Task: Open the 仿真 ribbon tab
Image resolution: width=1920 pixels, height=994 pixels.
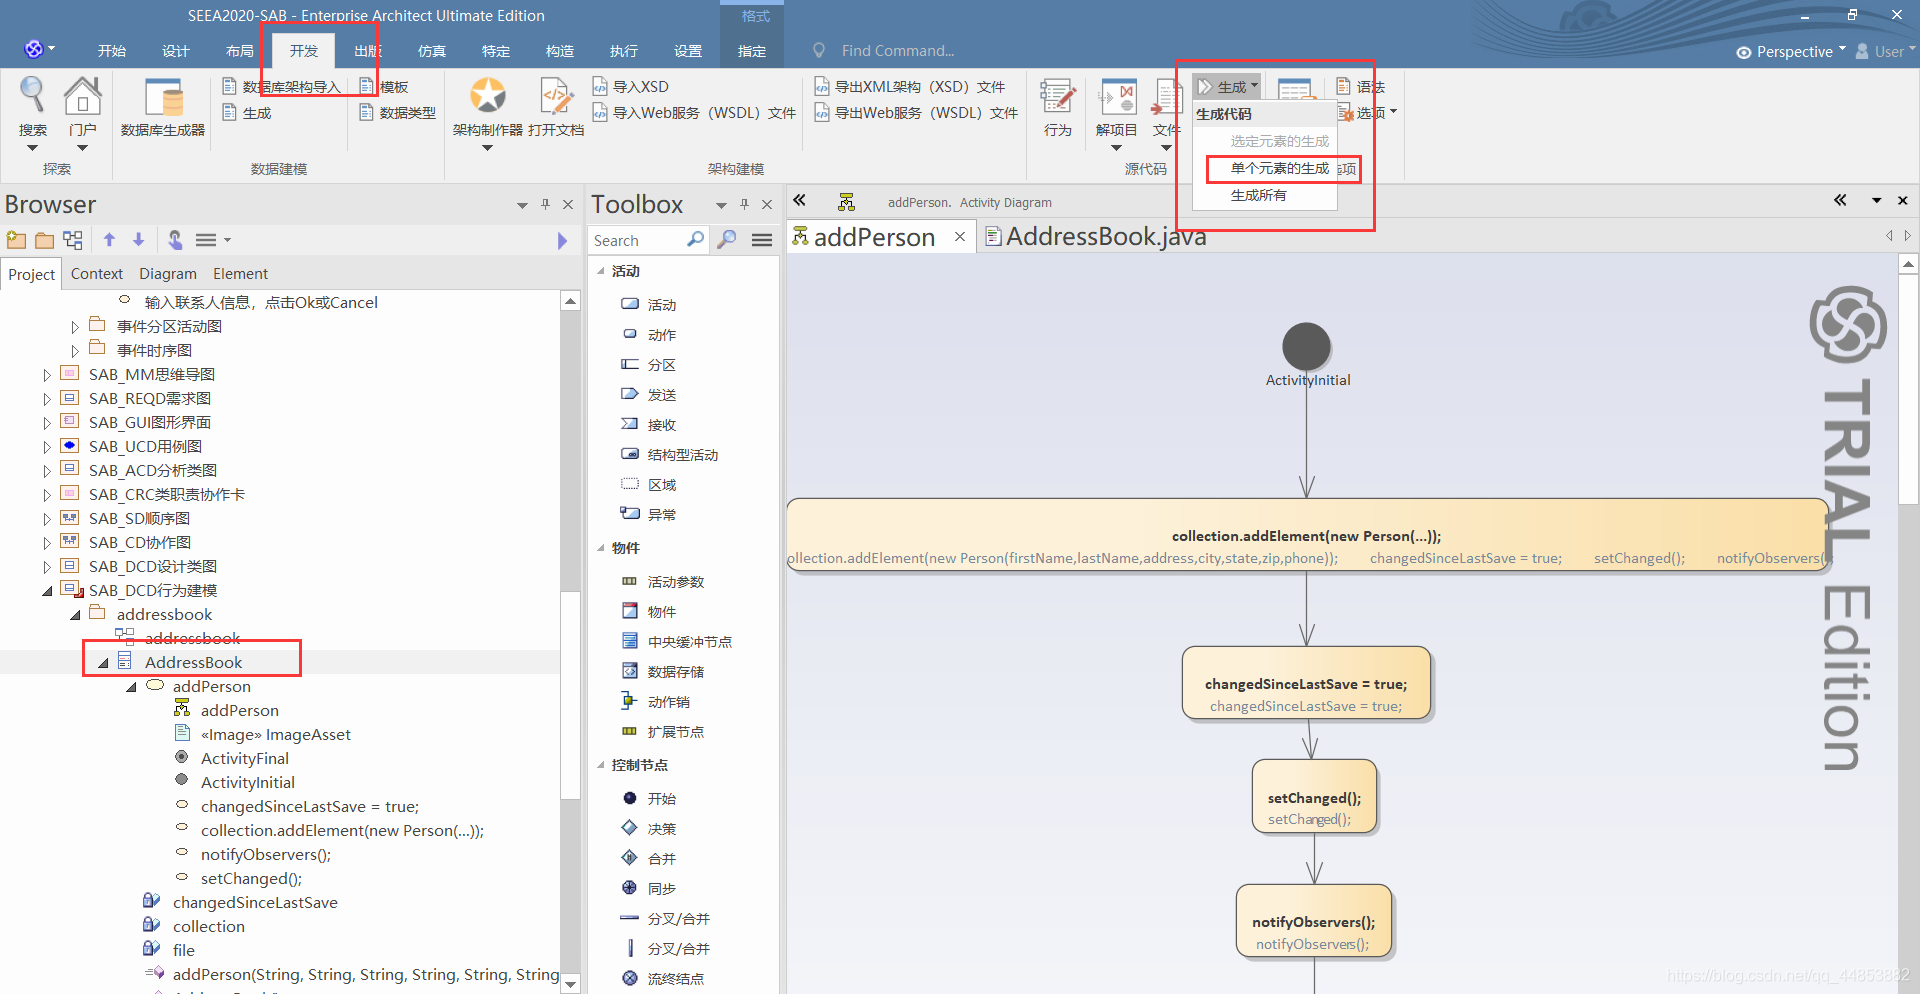Action: (x=432, y=51)
